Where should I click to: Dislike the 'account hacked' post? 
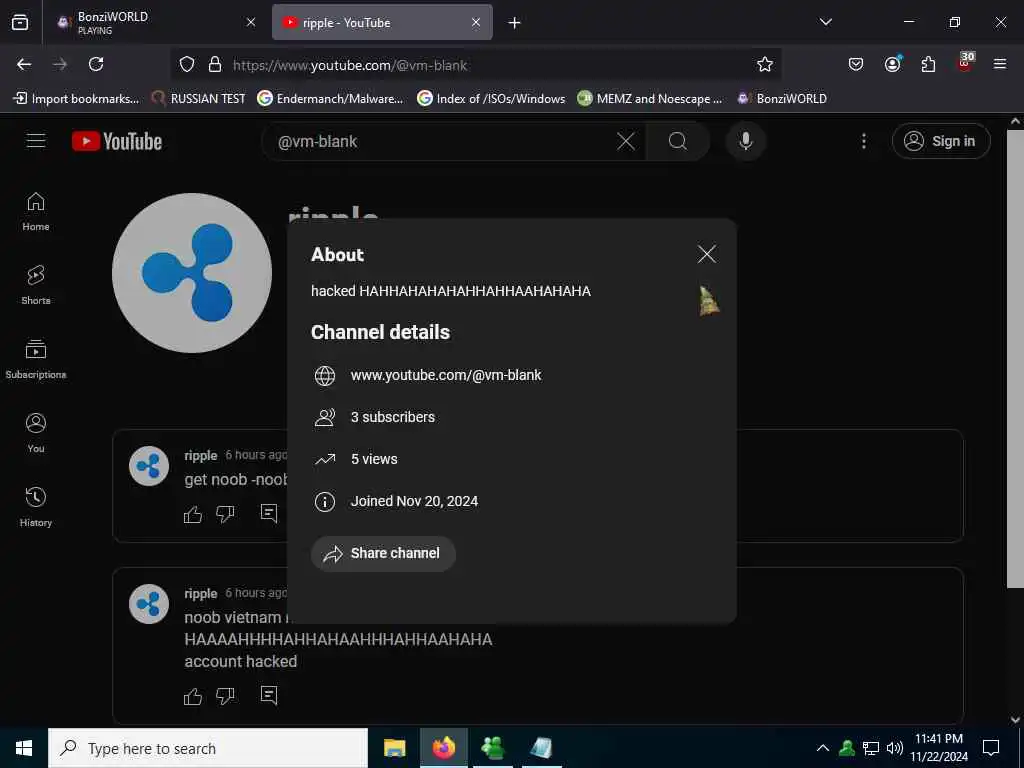tap(225, 697)
